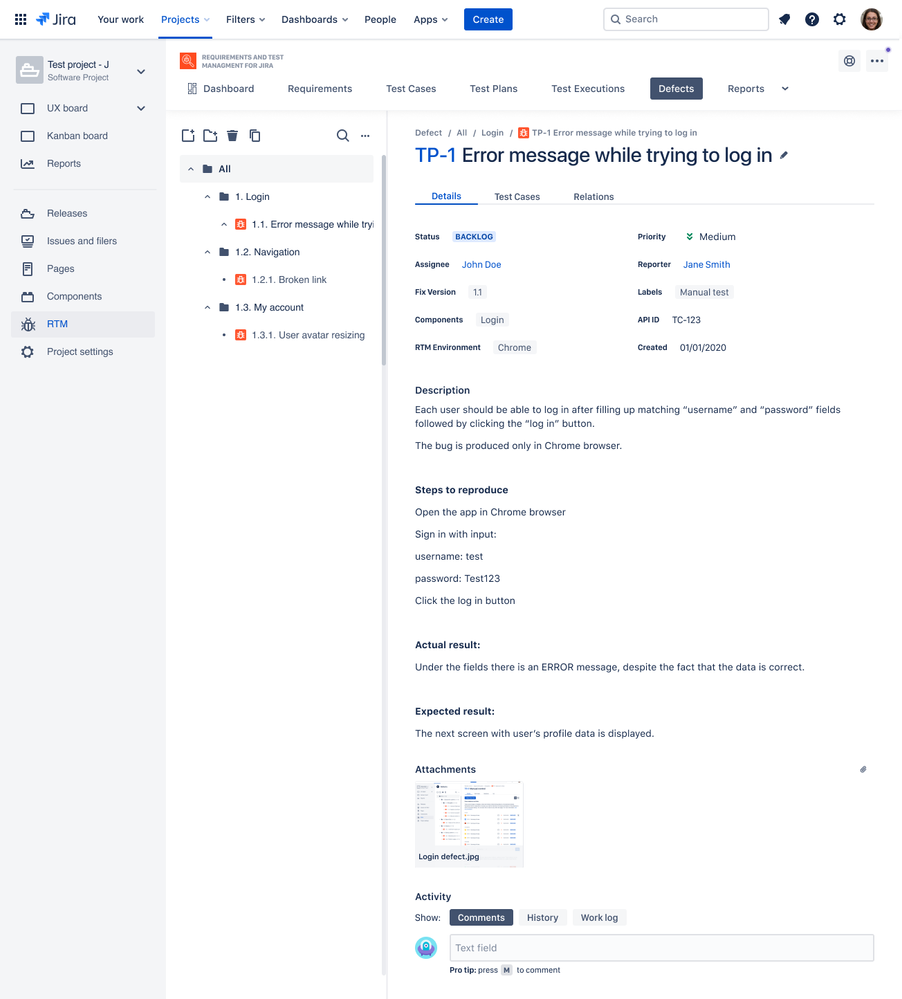
Task: Collapse the Test project - J sidebar section
Action: tap(140, 70)
